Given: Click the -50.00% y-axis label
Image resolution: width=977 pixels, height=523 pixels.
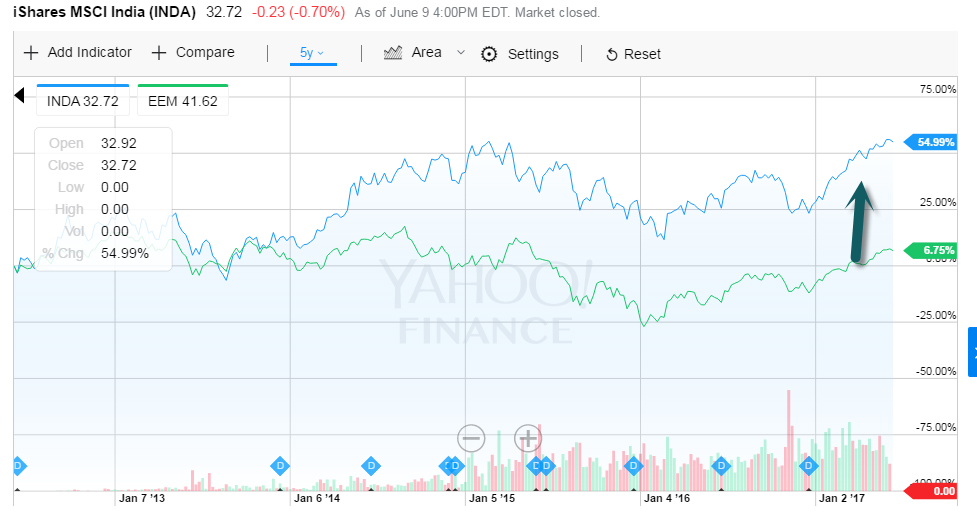Looking at the screenshot, I should [x=936, y=371].
